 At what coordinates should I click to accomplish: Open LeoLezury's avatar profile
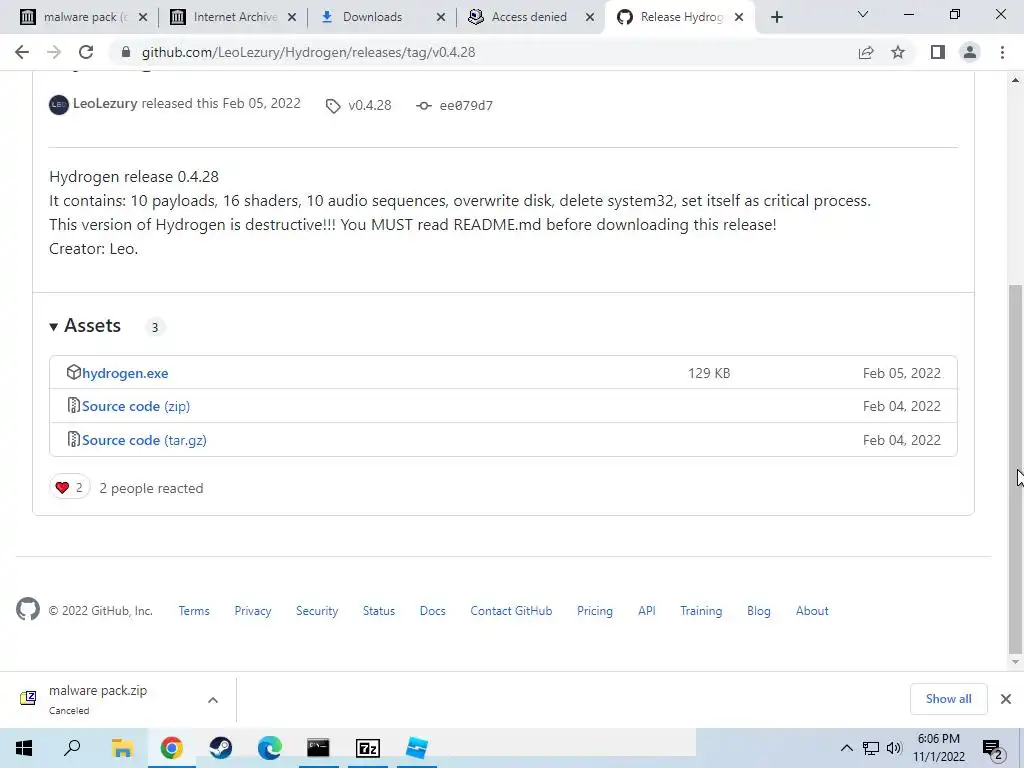59,104
